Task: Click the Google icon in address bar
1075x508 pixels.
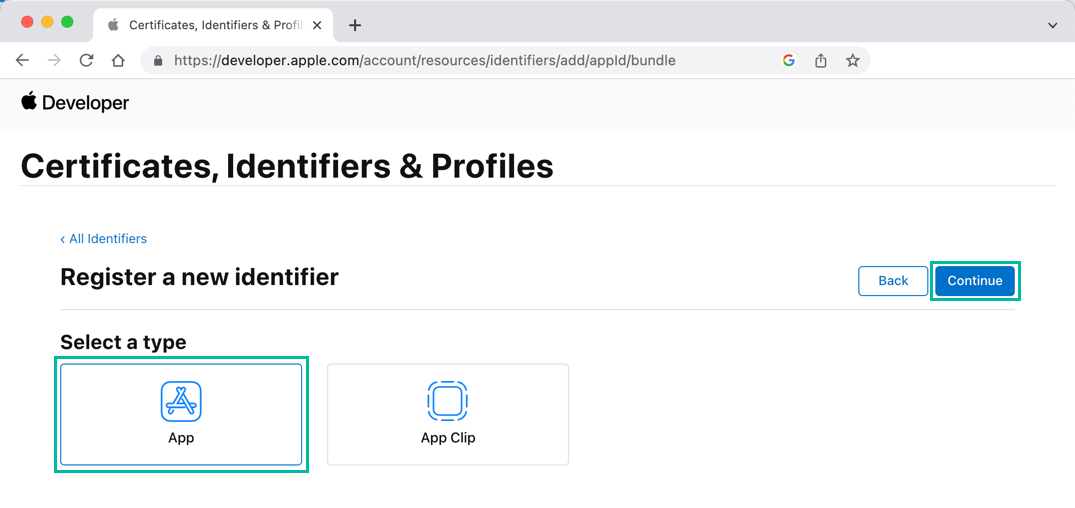Action: [x=789, y=60]
